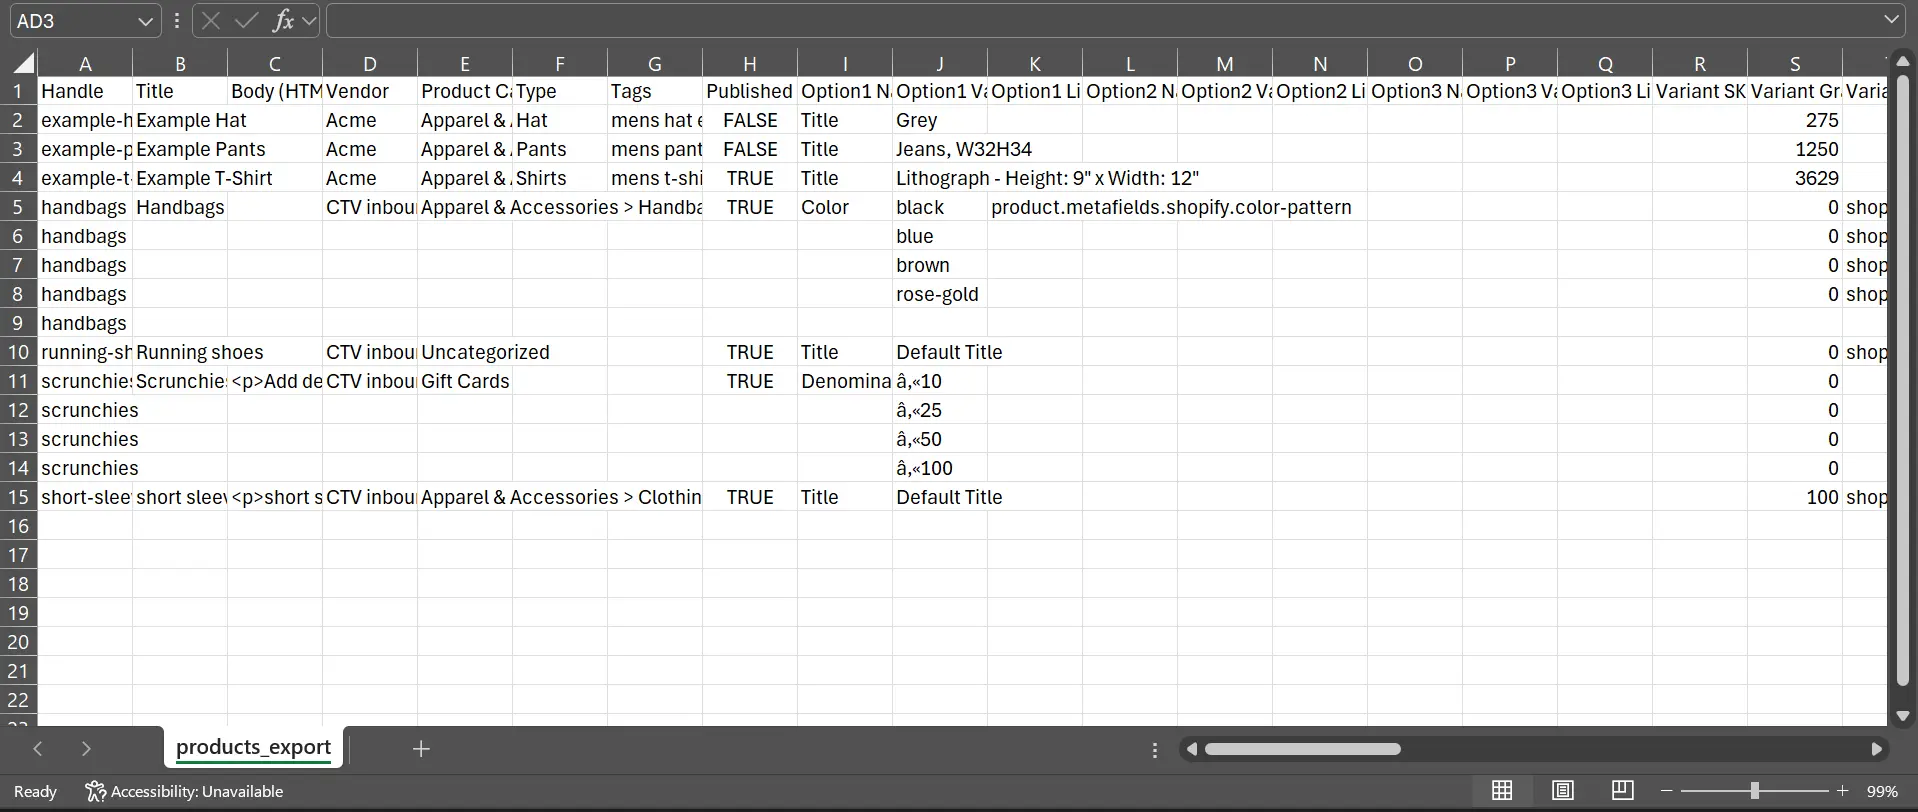Viewport: 1918px width, 812px height.
Task: Click the Insert Function fx icon
Action: [x=283, y=20]
